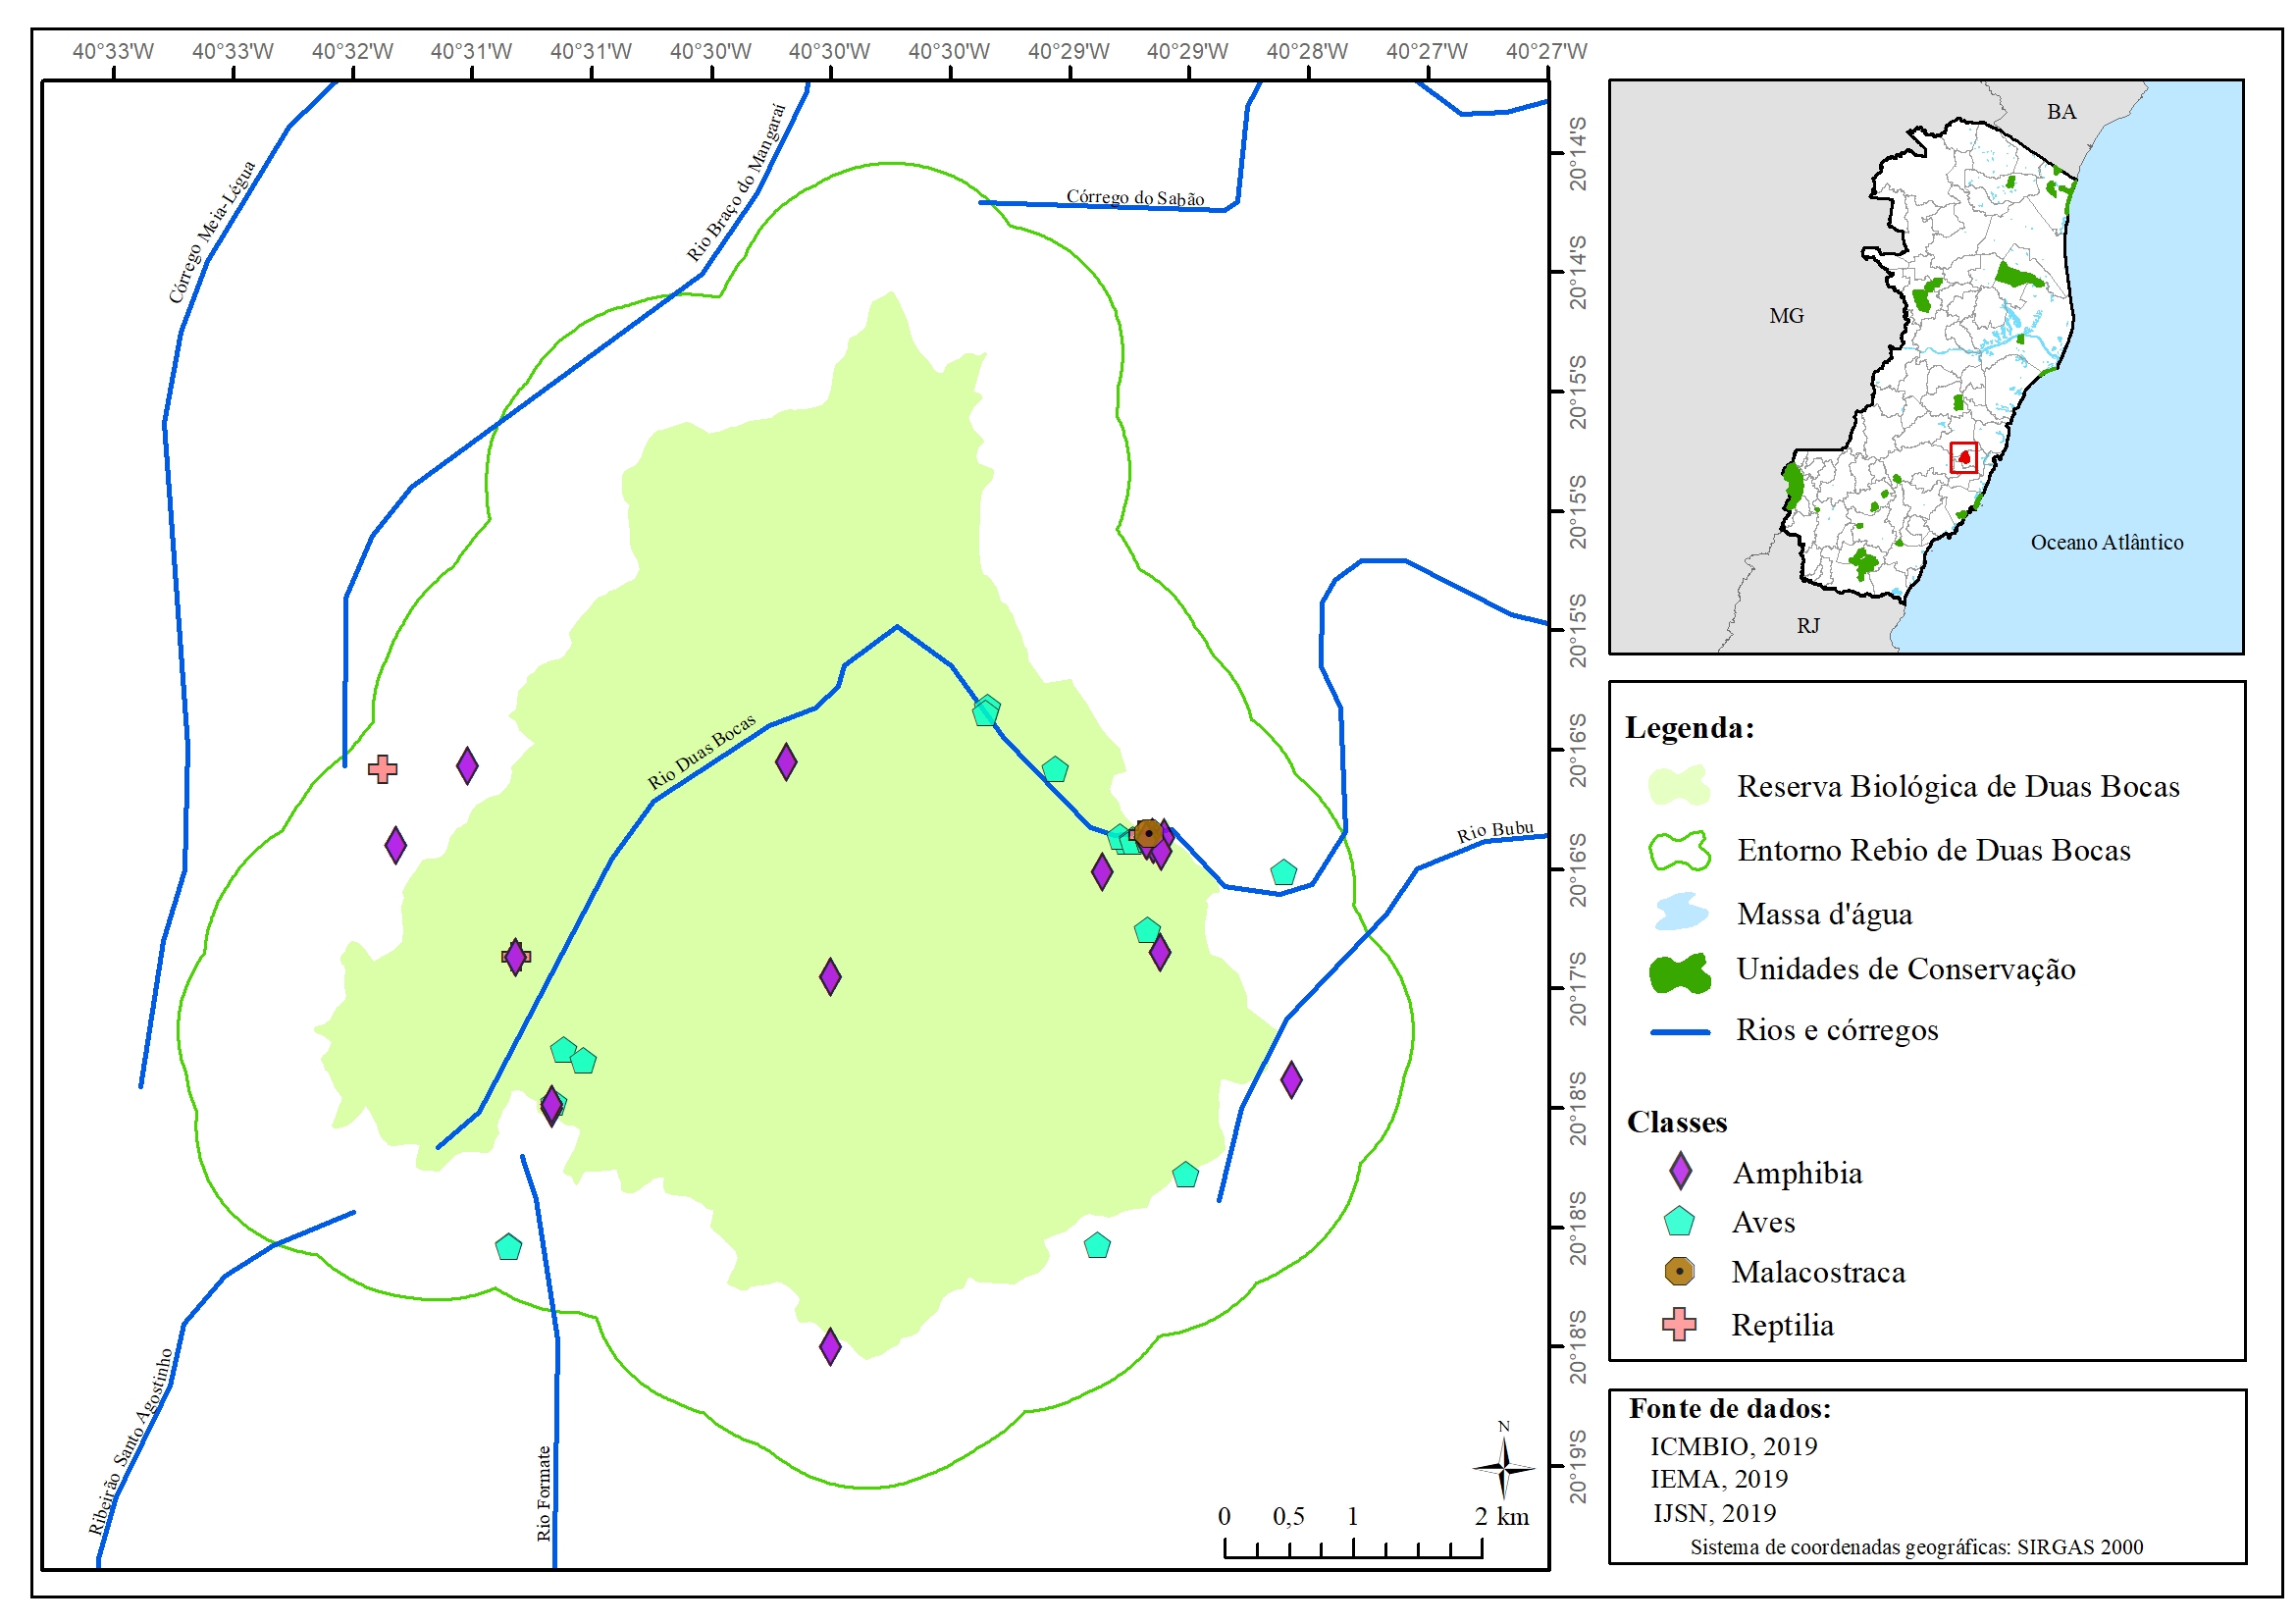The image size is (2296, 1623).
Task: Click the Malacostraca symbol in legend
Action: coord(1679,1271)
